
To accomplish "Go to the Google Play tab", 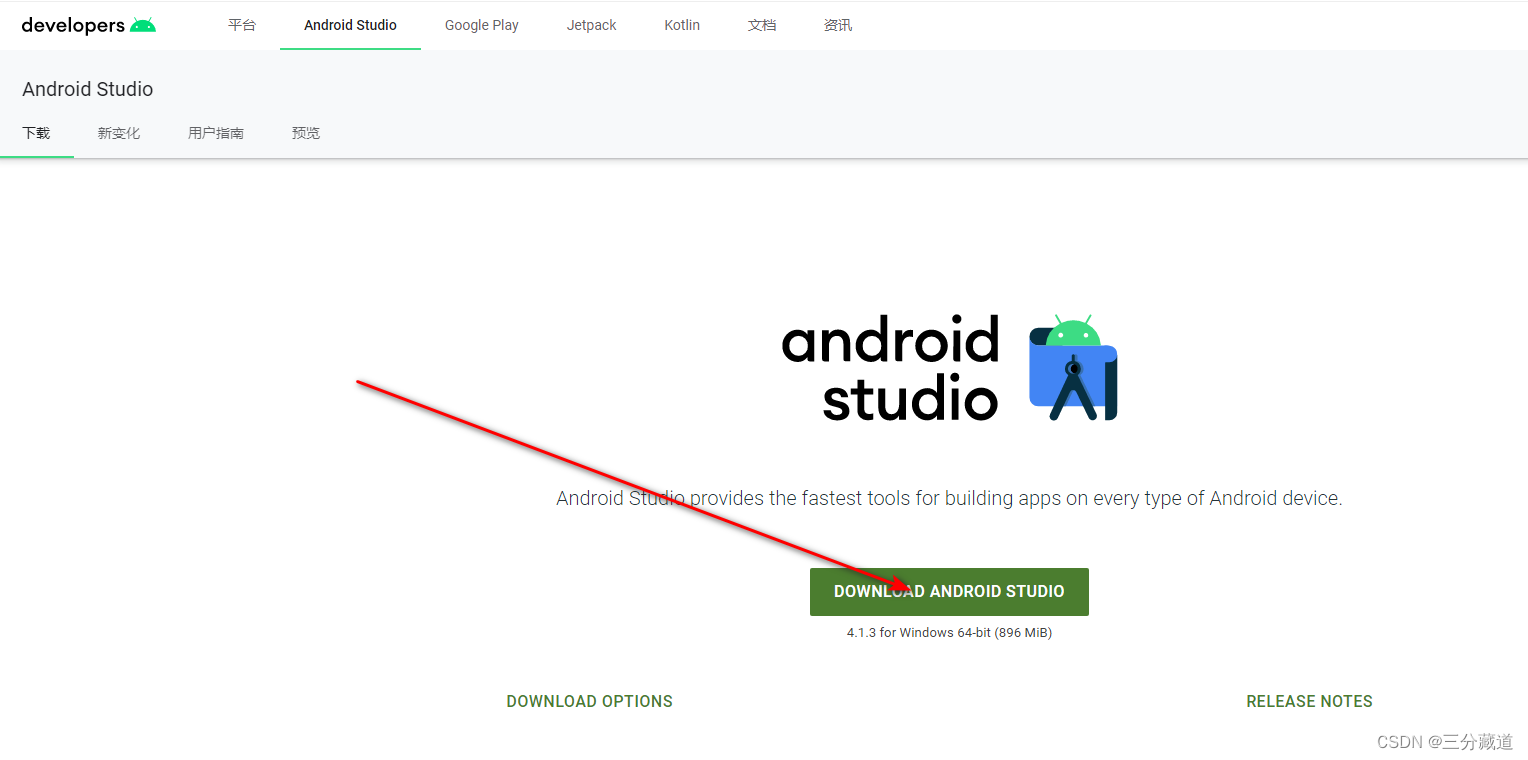I will point(482,25).
